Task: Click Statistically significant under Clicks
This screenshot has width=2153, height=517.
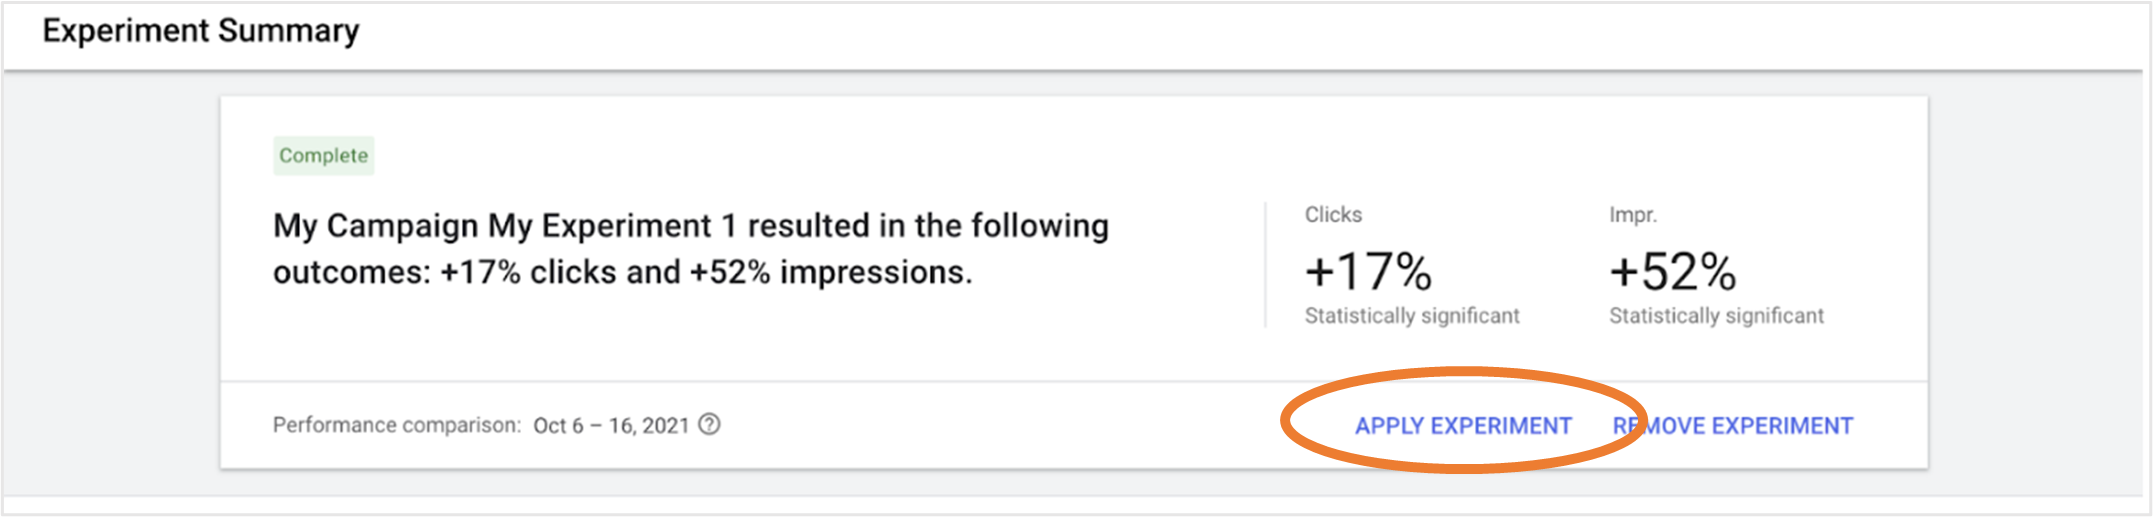Action: 1411,316
